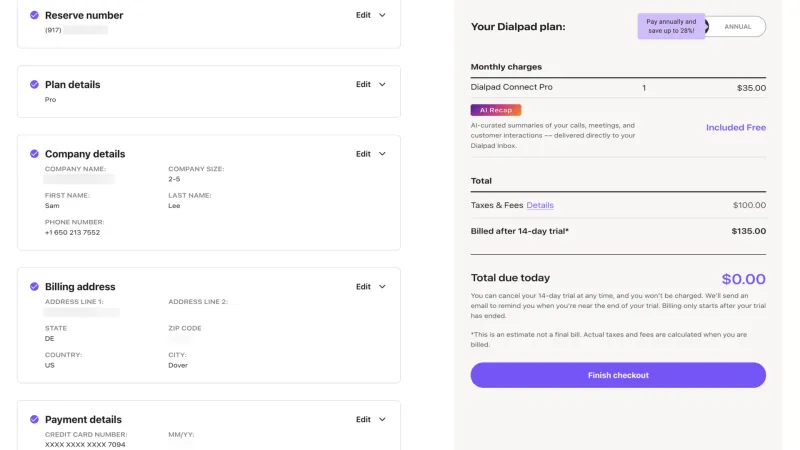Click the last name value Lee

[x=174, y=206]
